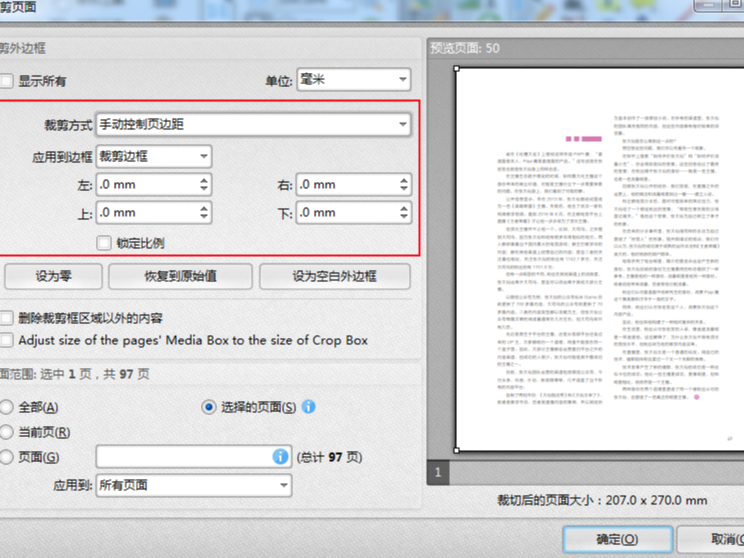This screenshot has width=744, height=558.
Task: Click the 裁切后的页面大小 207.0 x 270.0 mm text
Action: point(602,500)
